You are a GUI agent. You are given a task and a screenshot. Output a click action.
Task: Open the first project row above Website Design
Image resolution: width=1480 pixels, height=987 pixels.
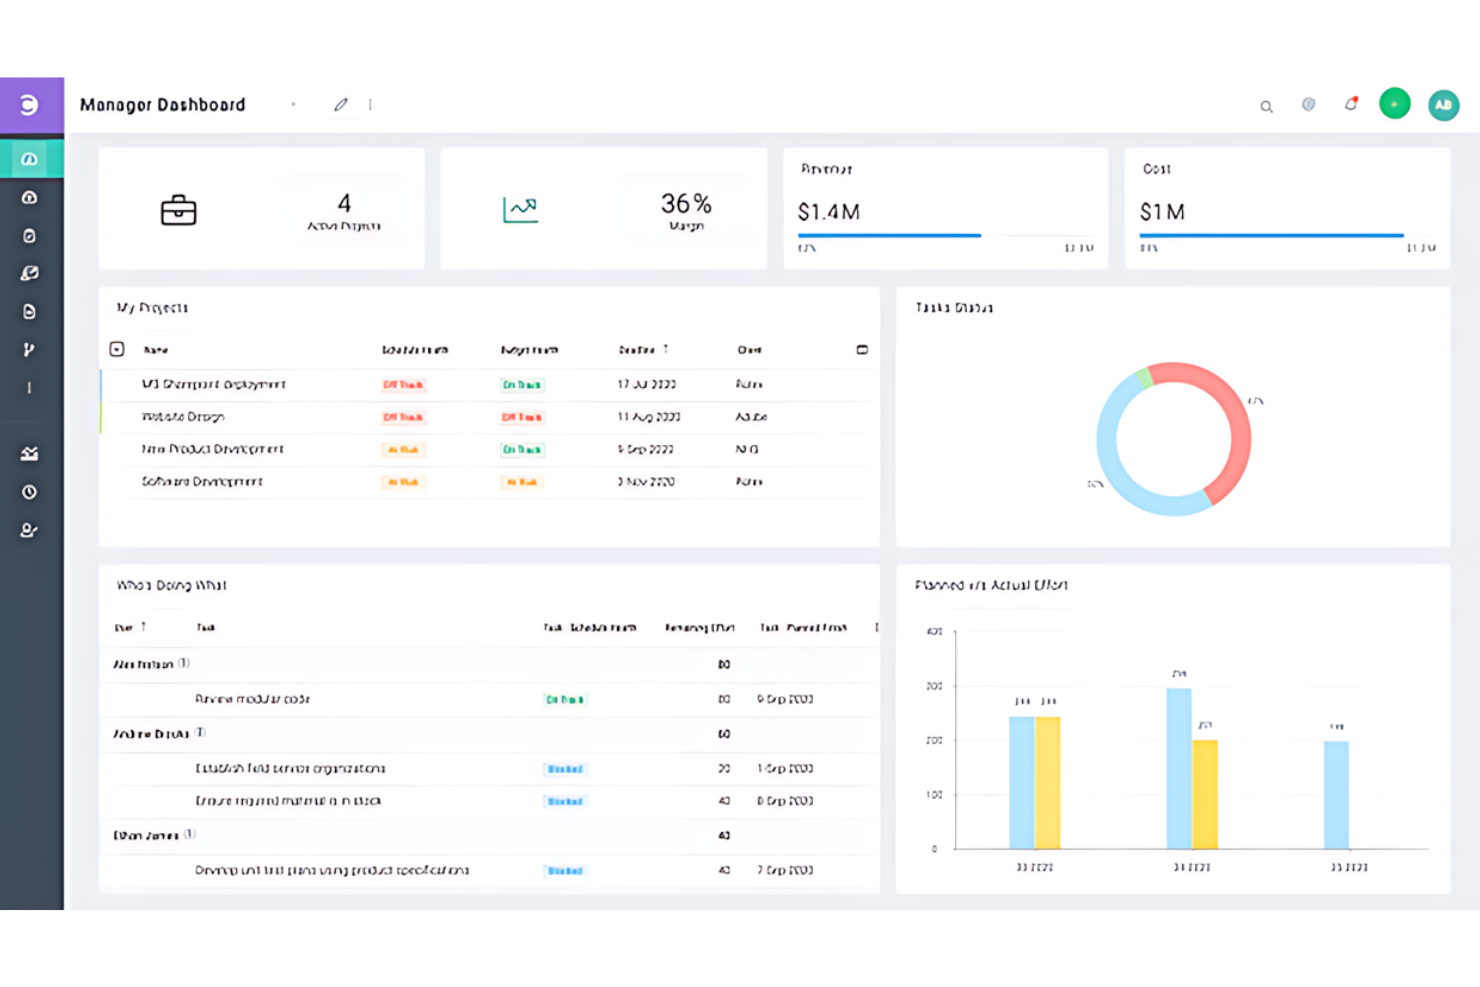488,385
